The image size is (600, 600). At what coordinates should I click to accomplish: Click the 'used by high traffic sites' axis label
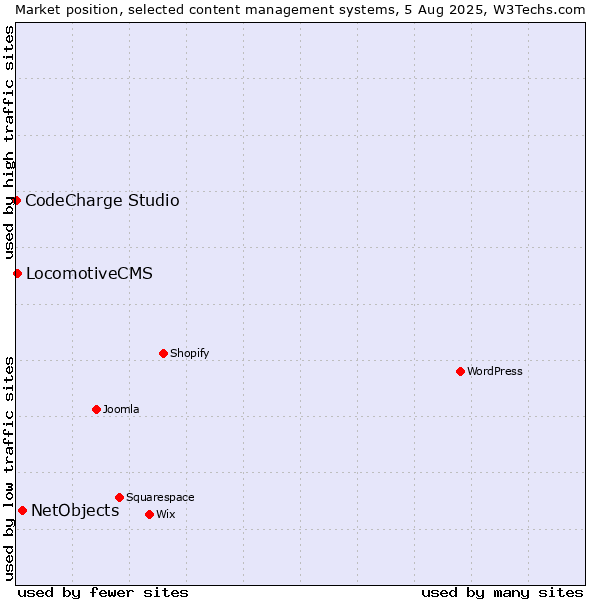tap(8, 142)
